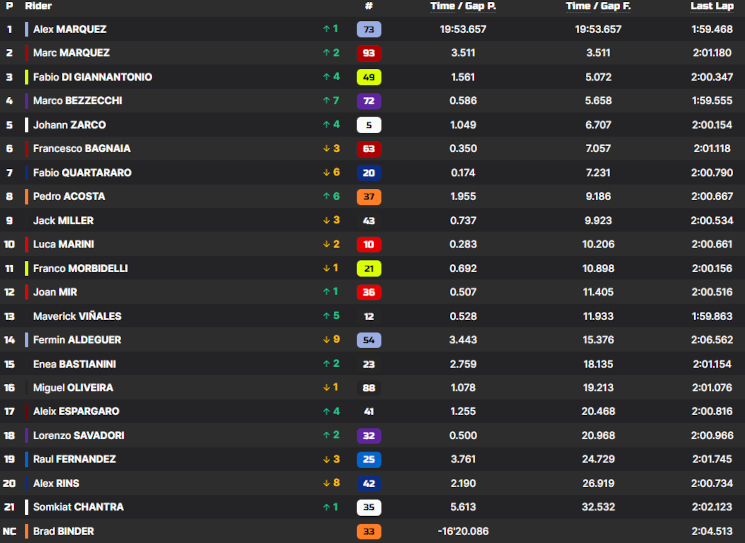Click Brad Binder's orange 33 badge
The width and height of the screenshot is (745, 543).
point(369,531)
